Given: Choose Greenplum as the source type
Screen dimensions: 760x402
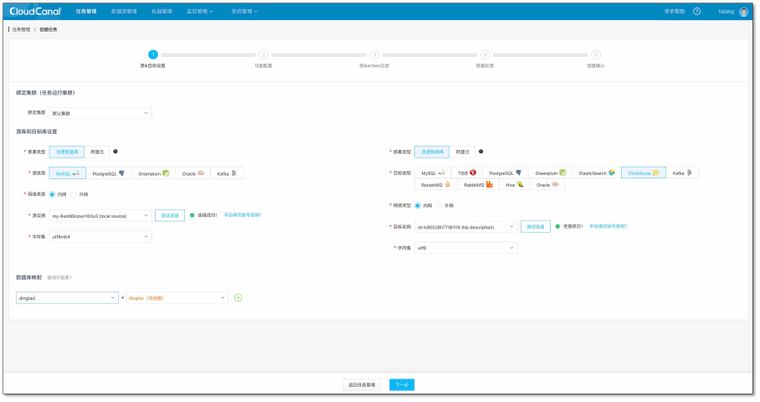Looking at the screenshot, I should [153, 173].
